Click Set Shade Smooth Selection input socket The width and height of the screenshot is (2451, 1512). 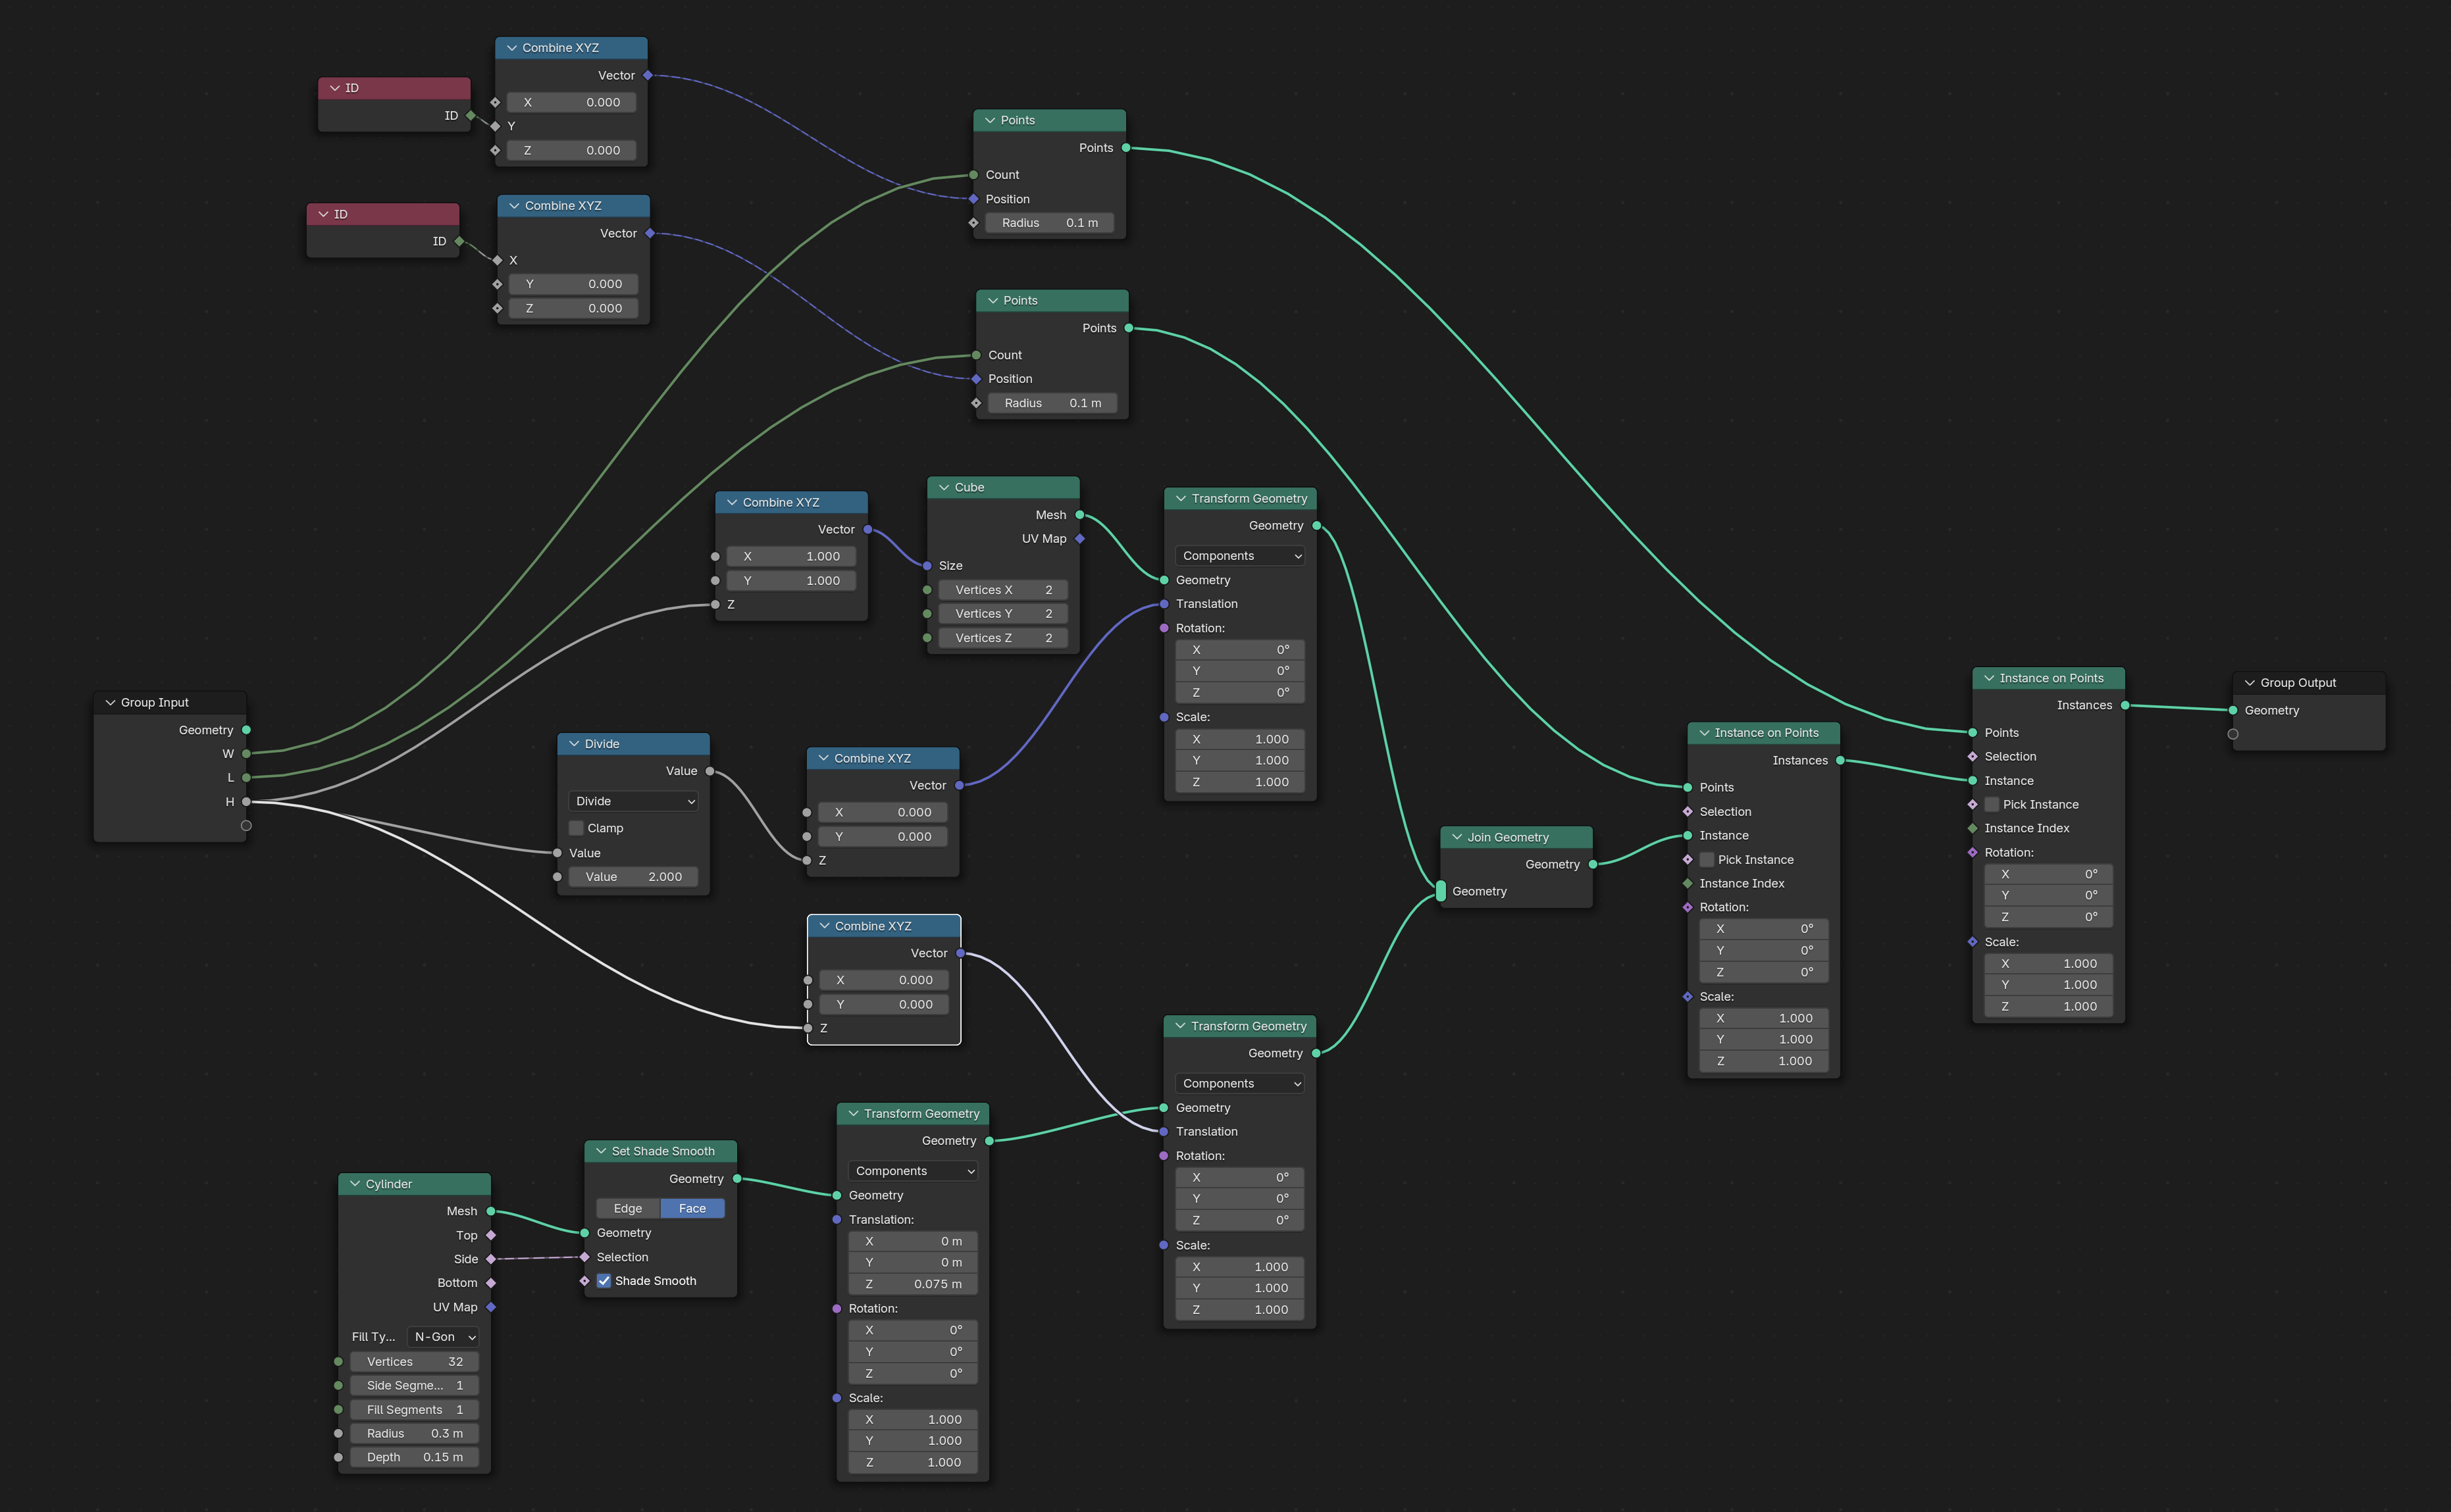[x=585, y=1257]
